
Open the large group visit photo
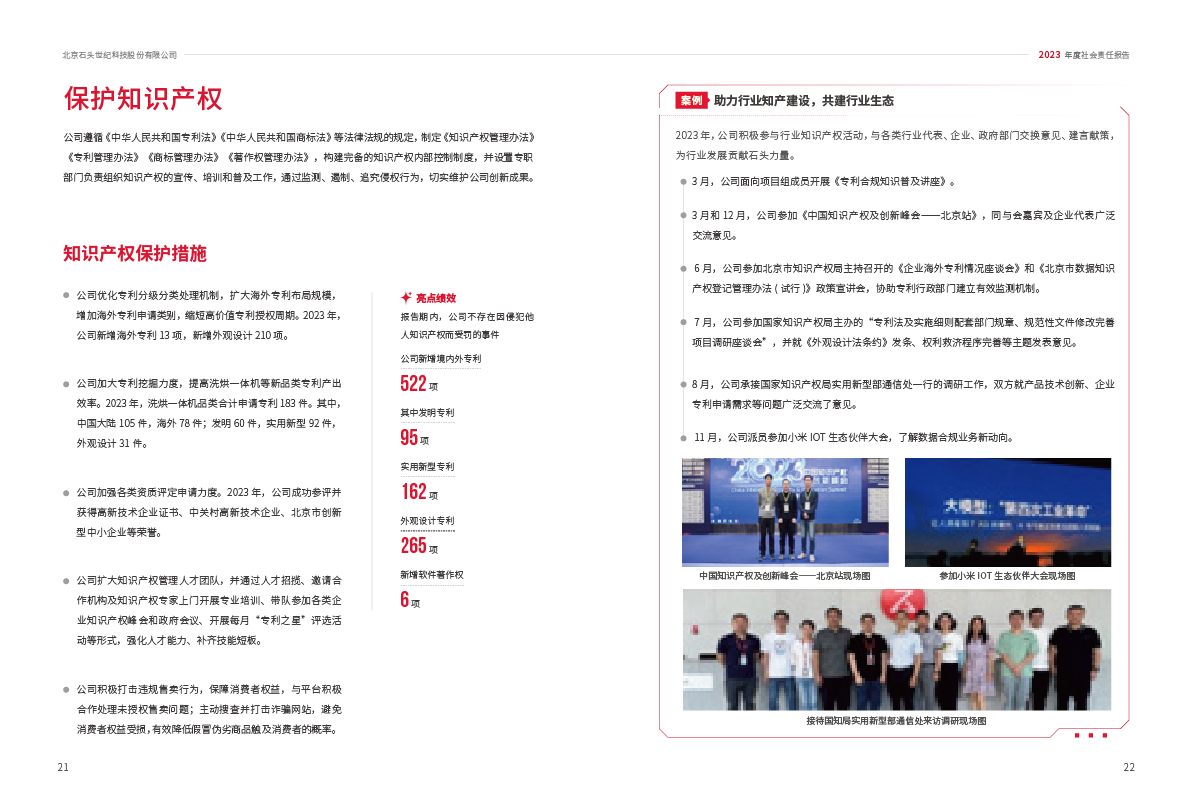pos(896,650)
